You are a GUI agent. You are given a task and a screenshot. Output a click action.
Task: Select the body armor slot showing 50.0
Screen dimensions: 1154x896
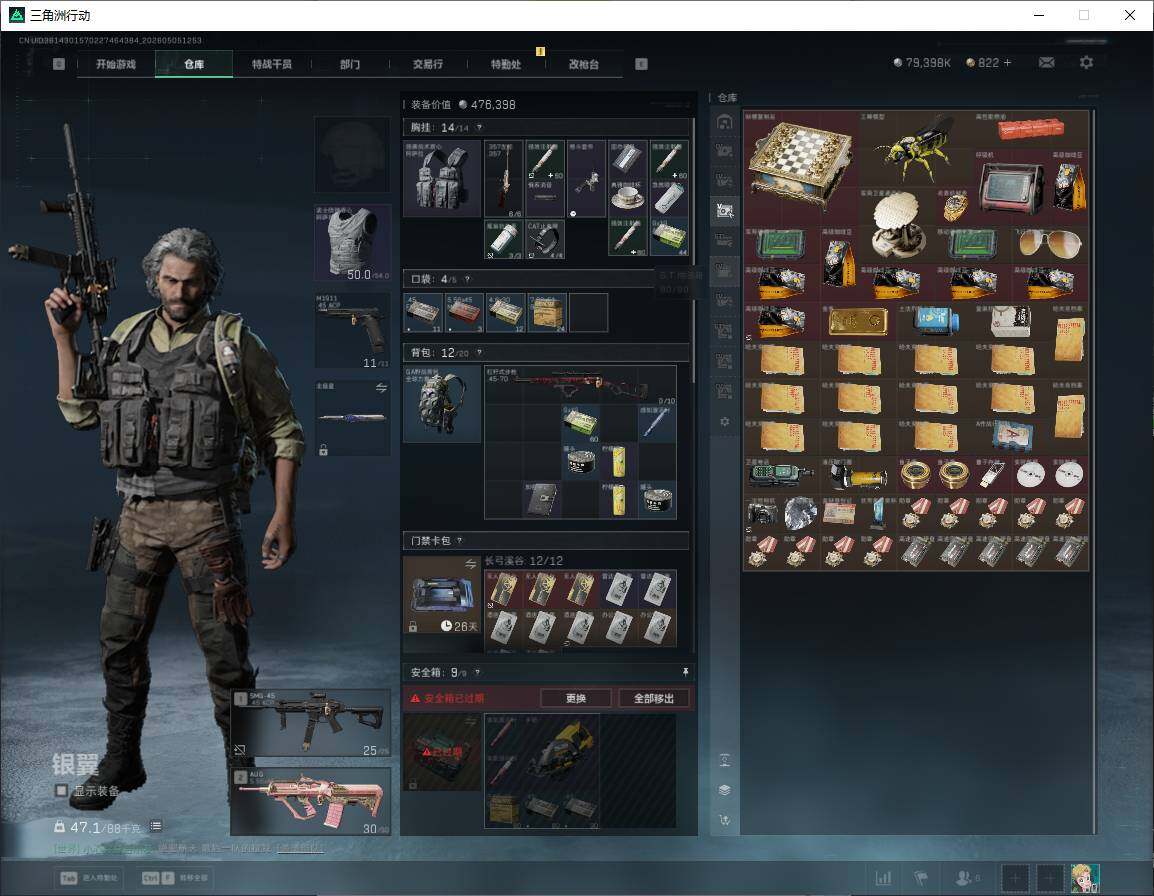[x=353, y=243]
